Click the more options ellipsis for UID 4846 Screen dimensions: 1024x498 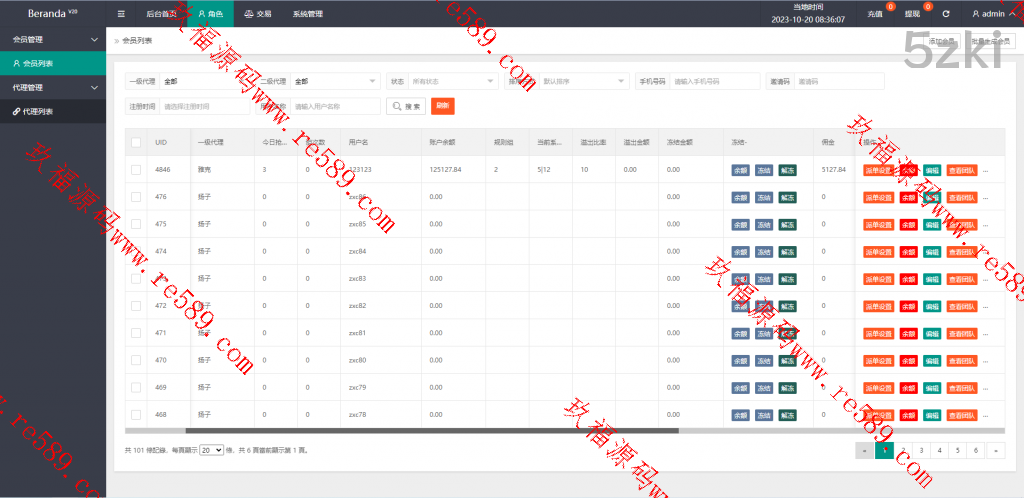[x=986, y=170]
